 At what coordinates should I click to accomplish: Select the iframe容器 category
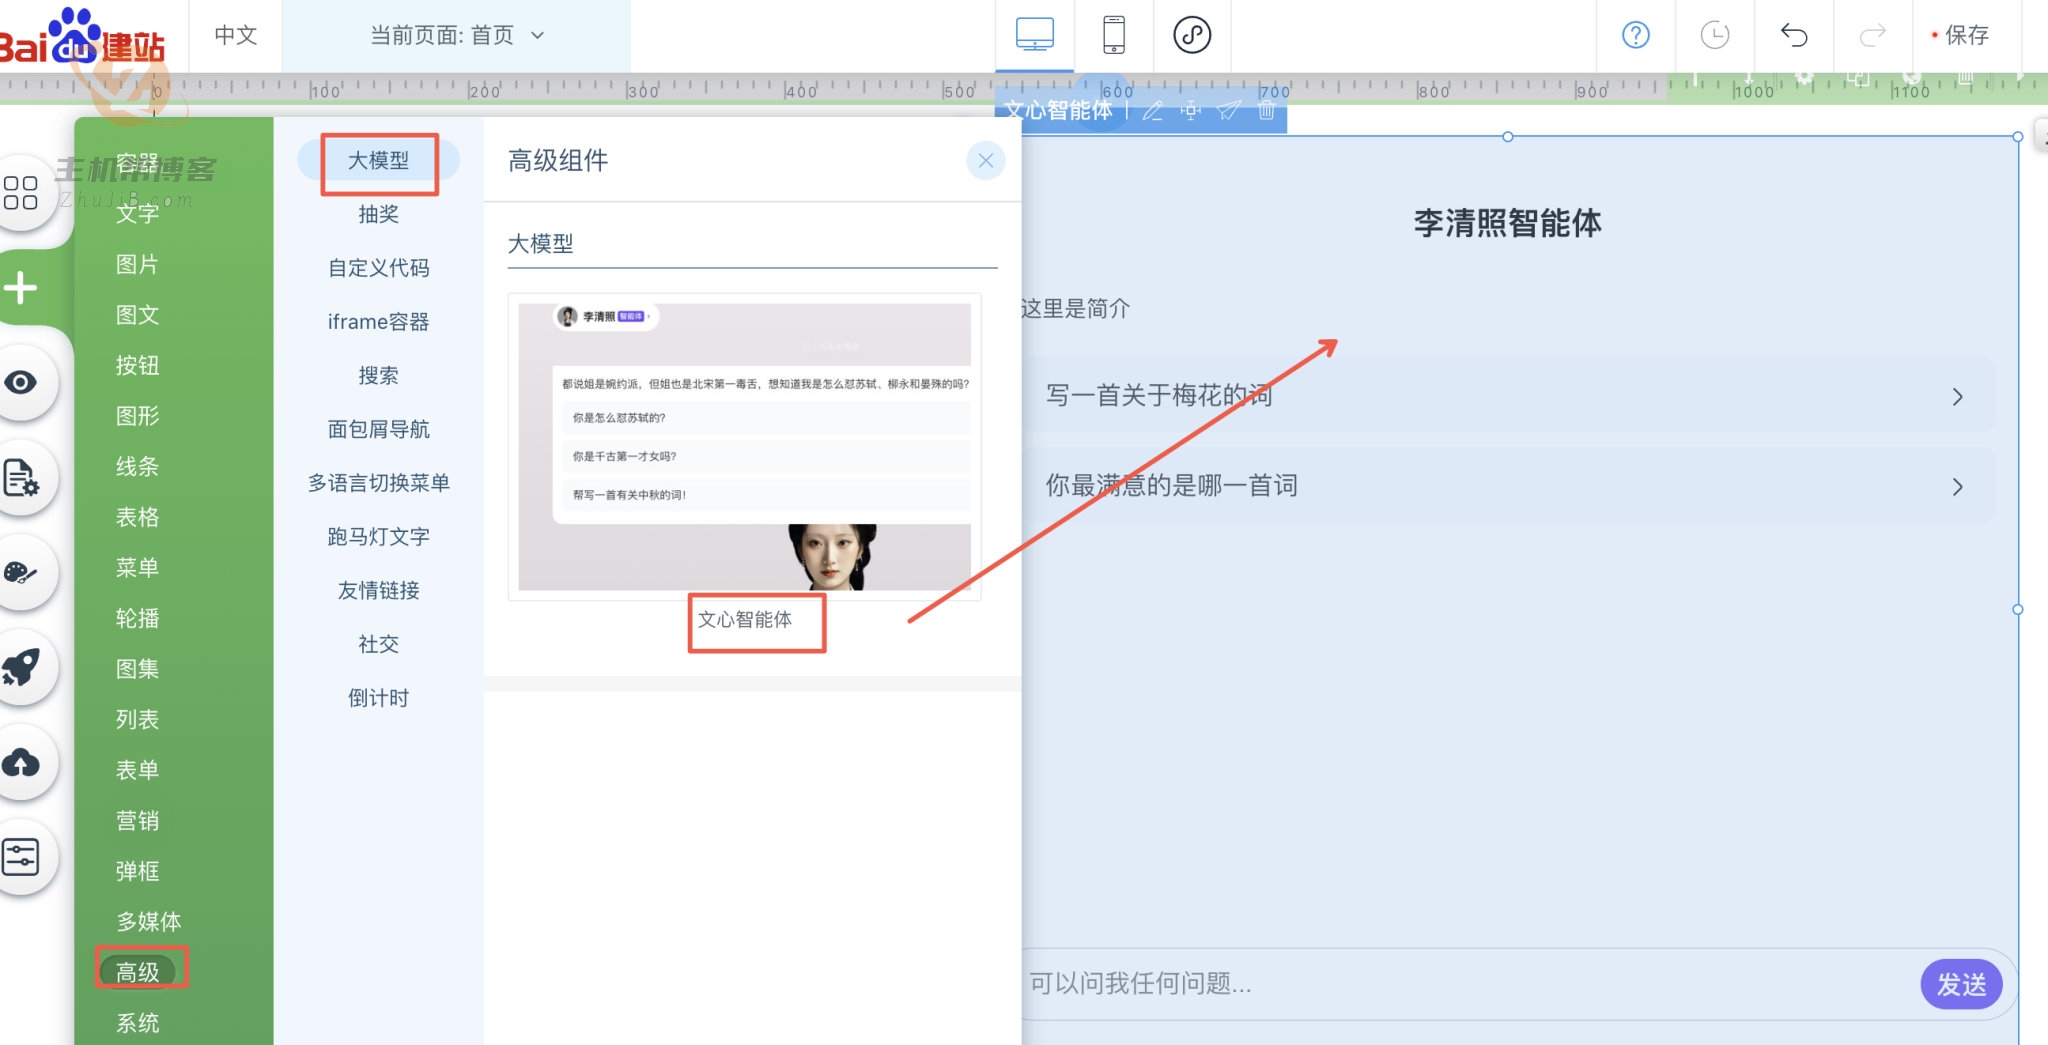[x=378, y=322]
